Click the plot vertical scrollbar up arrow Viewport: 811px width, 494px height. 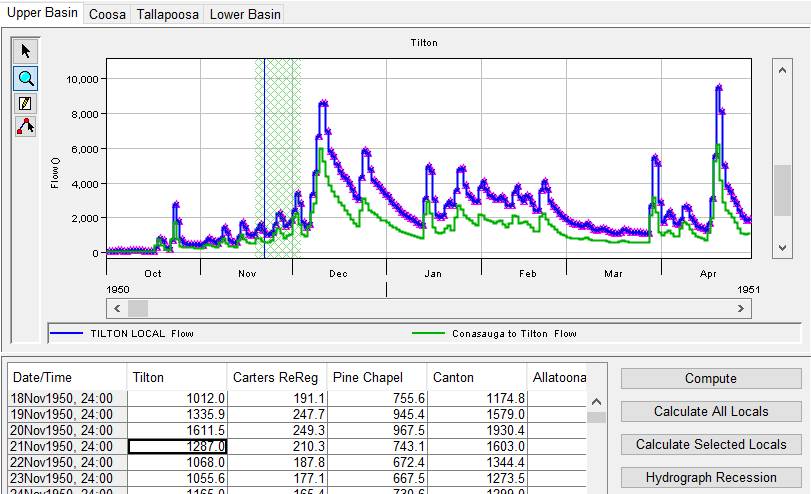[782, 68]
